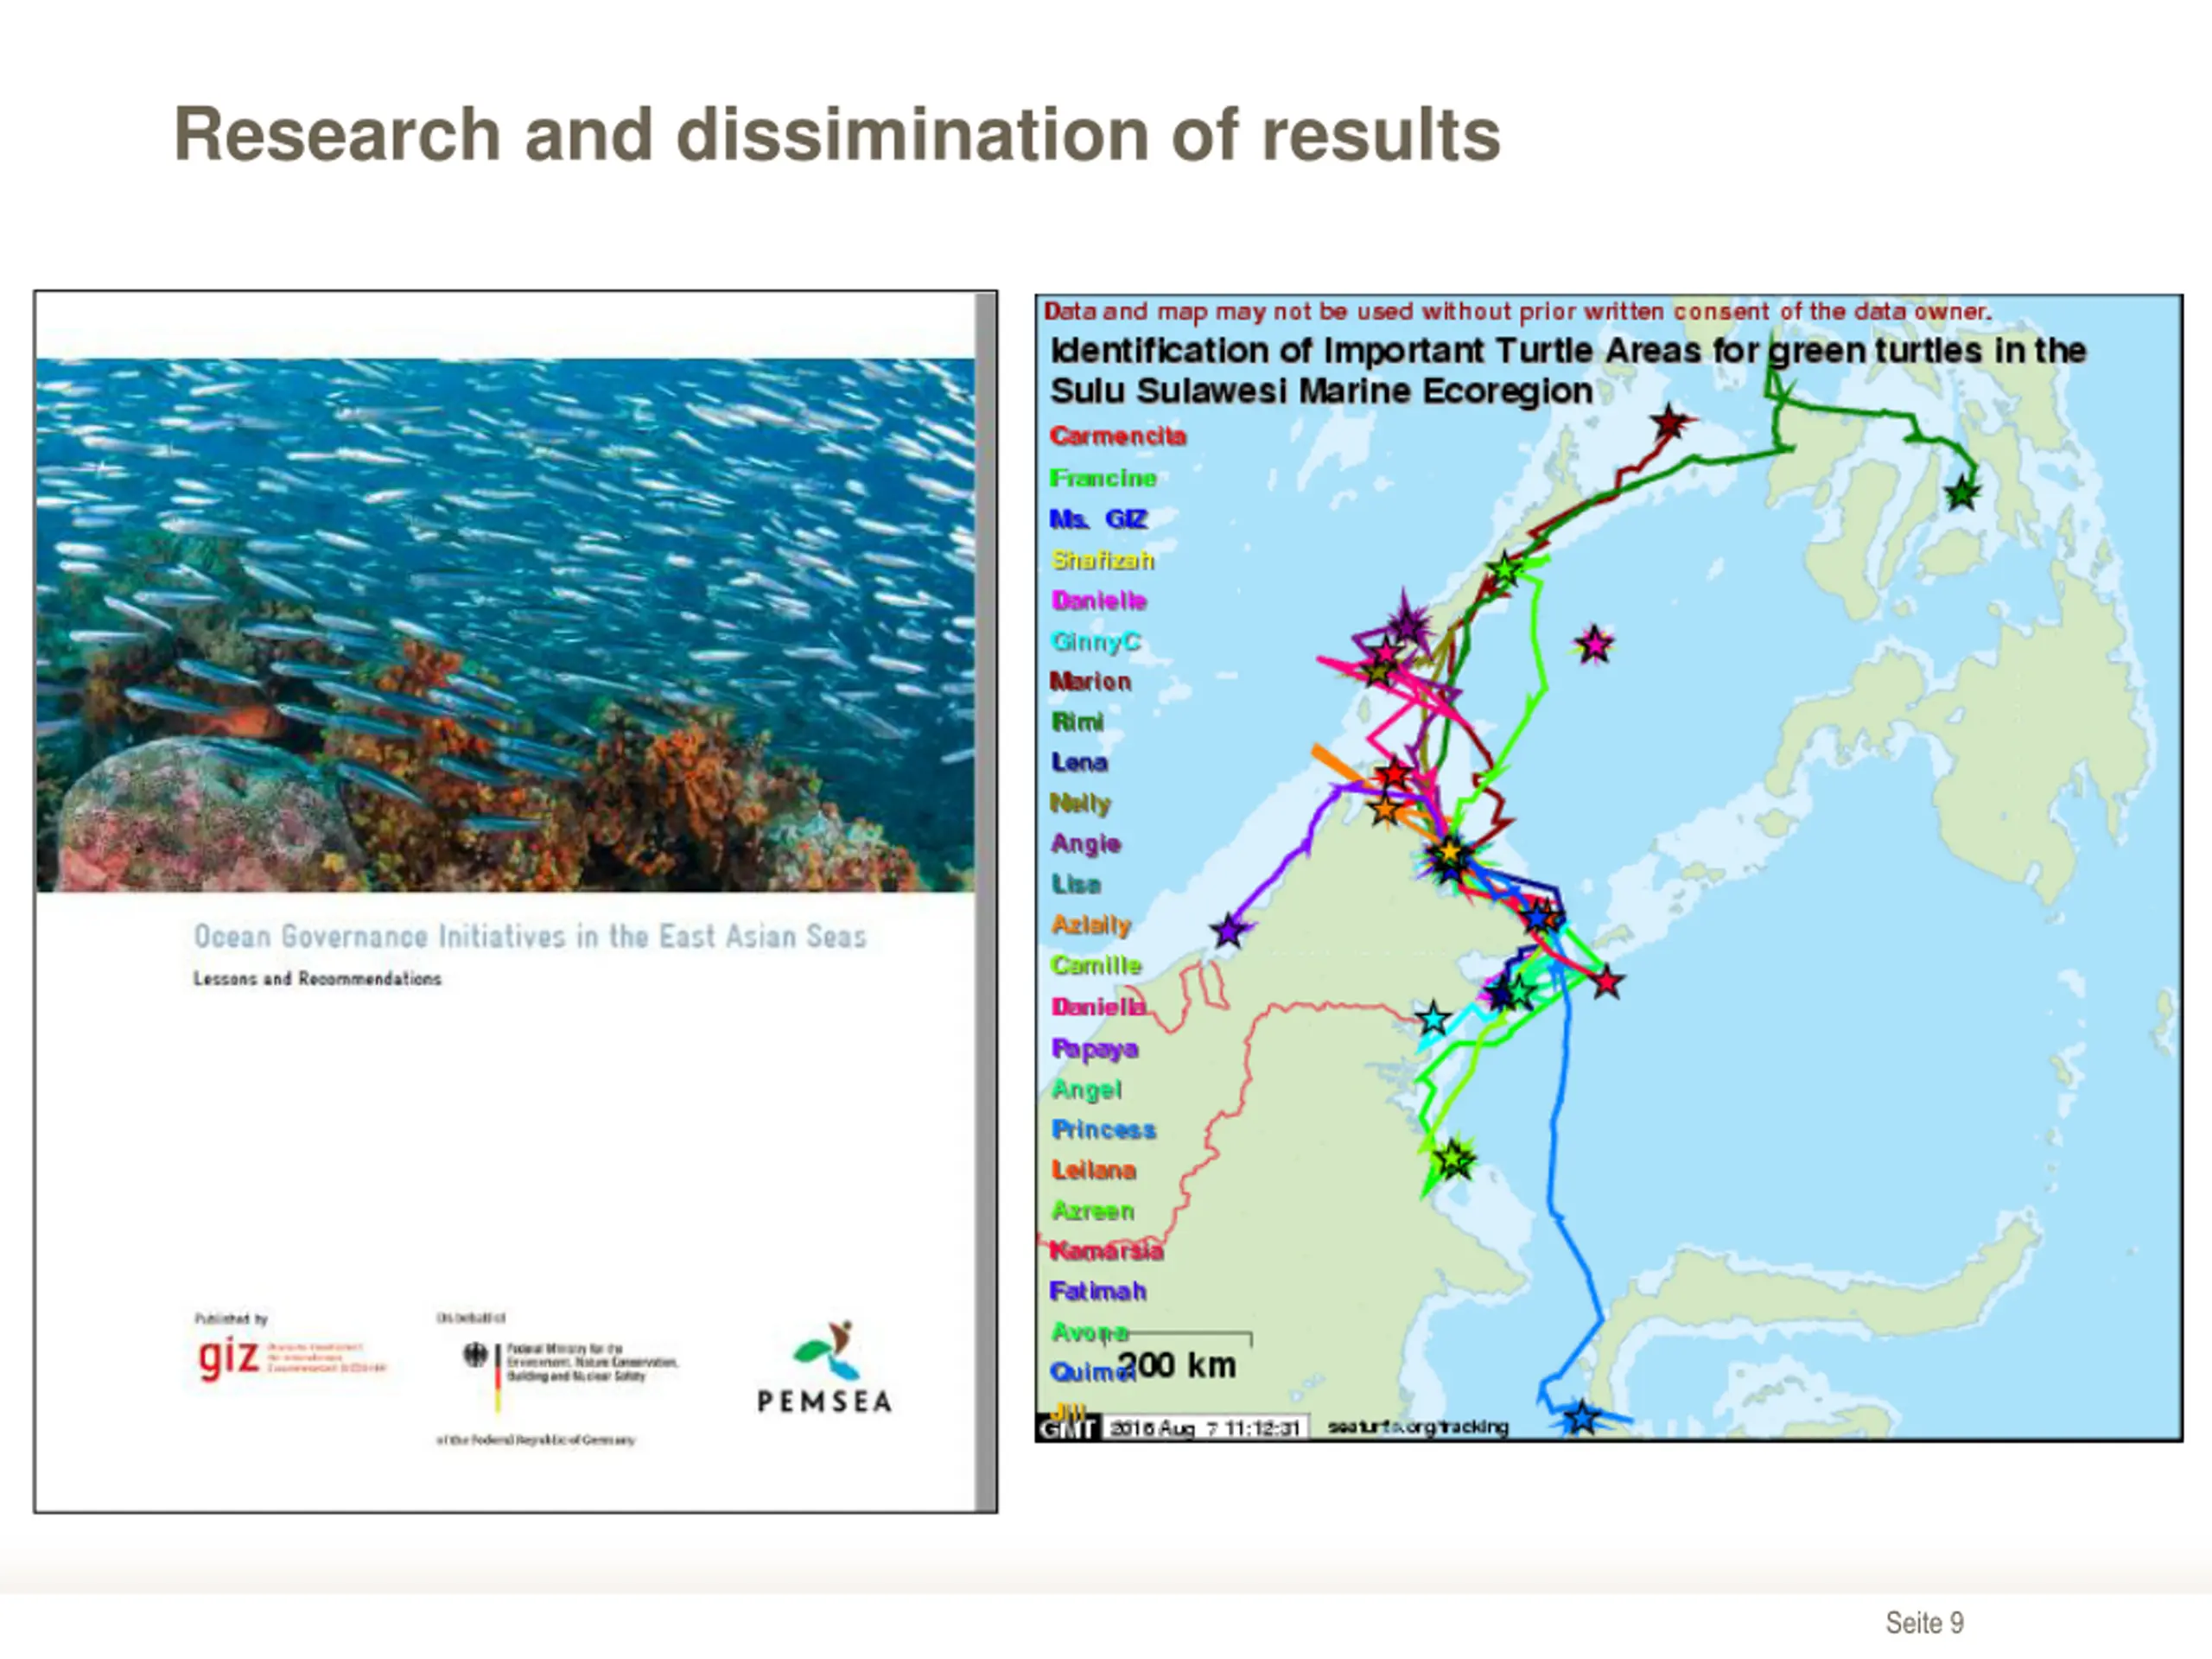The width and height of the screenshot is (2212, 1659).
Task: Select 'Lena' in the map legend
Action: coord(1079,762)
